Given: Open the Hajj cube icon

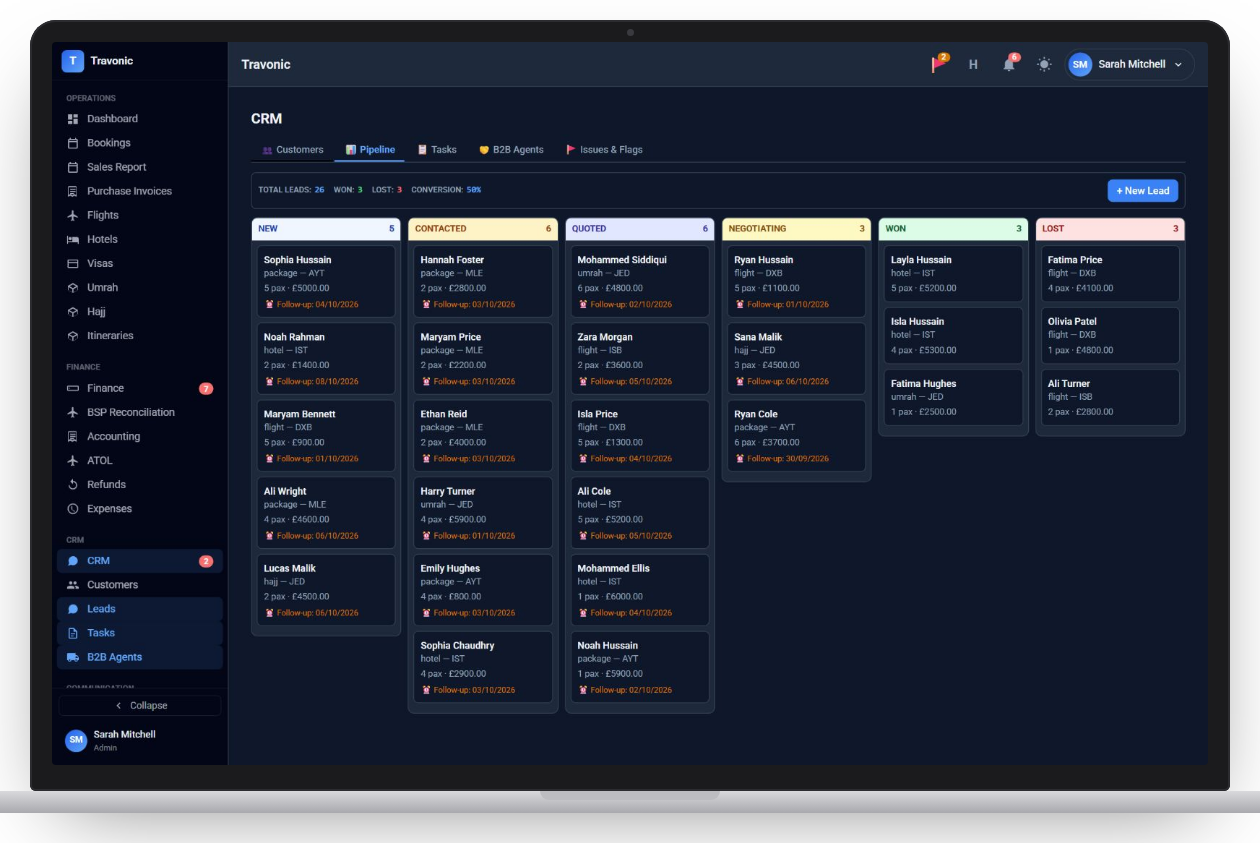Looking at the screenshot, I should coord(73,311).
